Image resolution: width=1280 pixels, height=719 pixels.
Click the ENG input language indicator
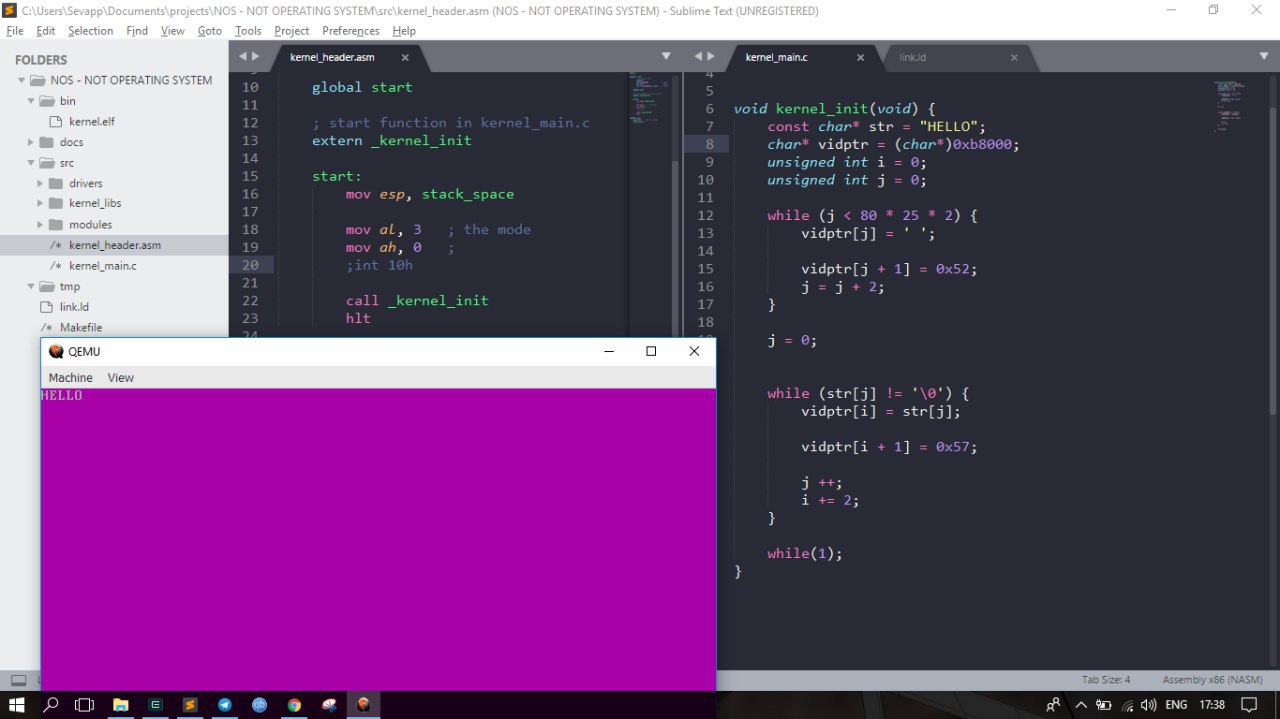click(x=1177, y=705)
